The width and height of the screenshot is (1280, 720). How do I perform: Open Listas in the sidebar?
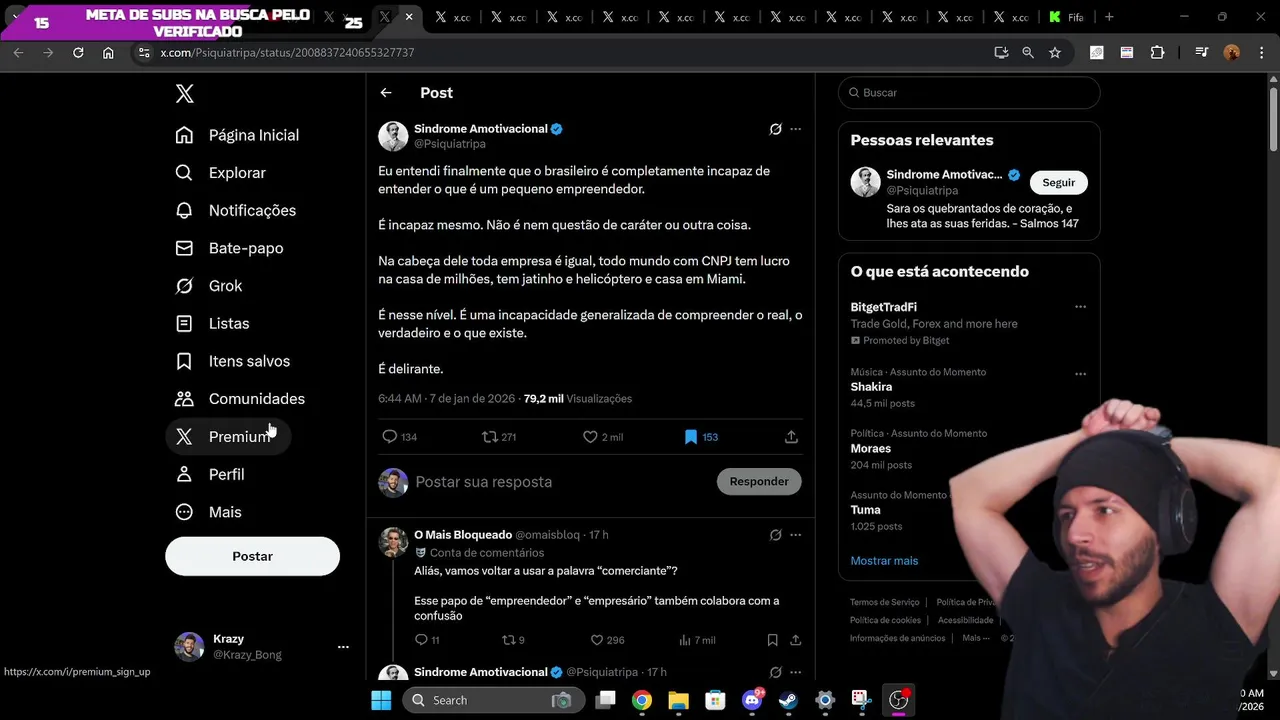pos(212,324)
